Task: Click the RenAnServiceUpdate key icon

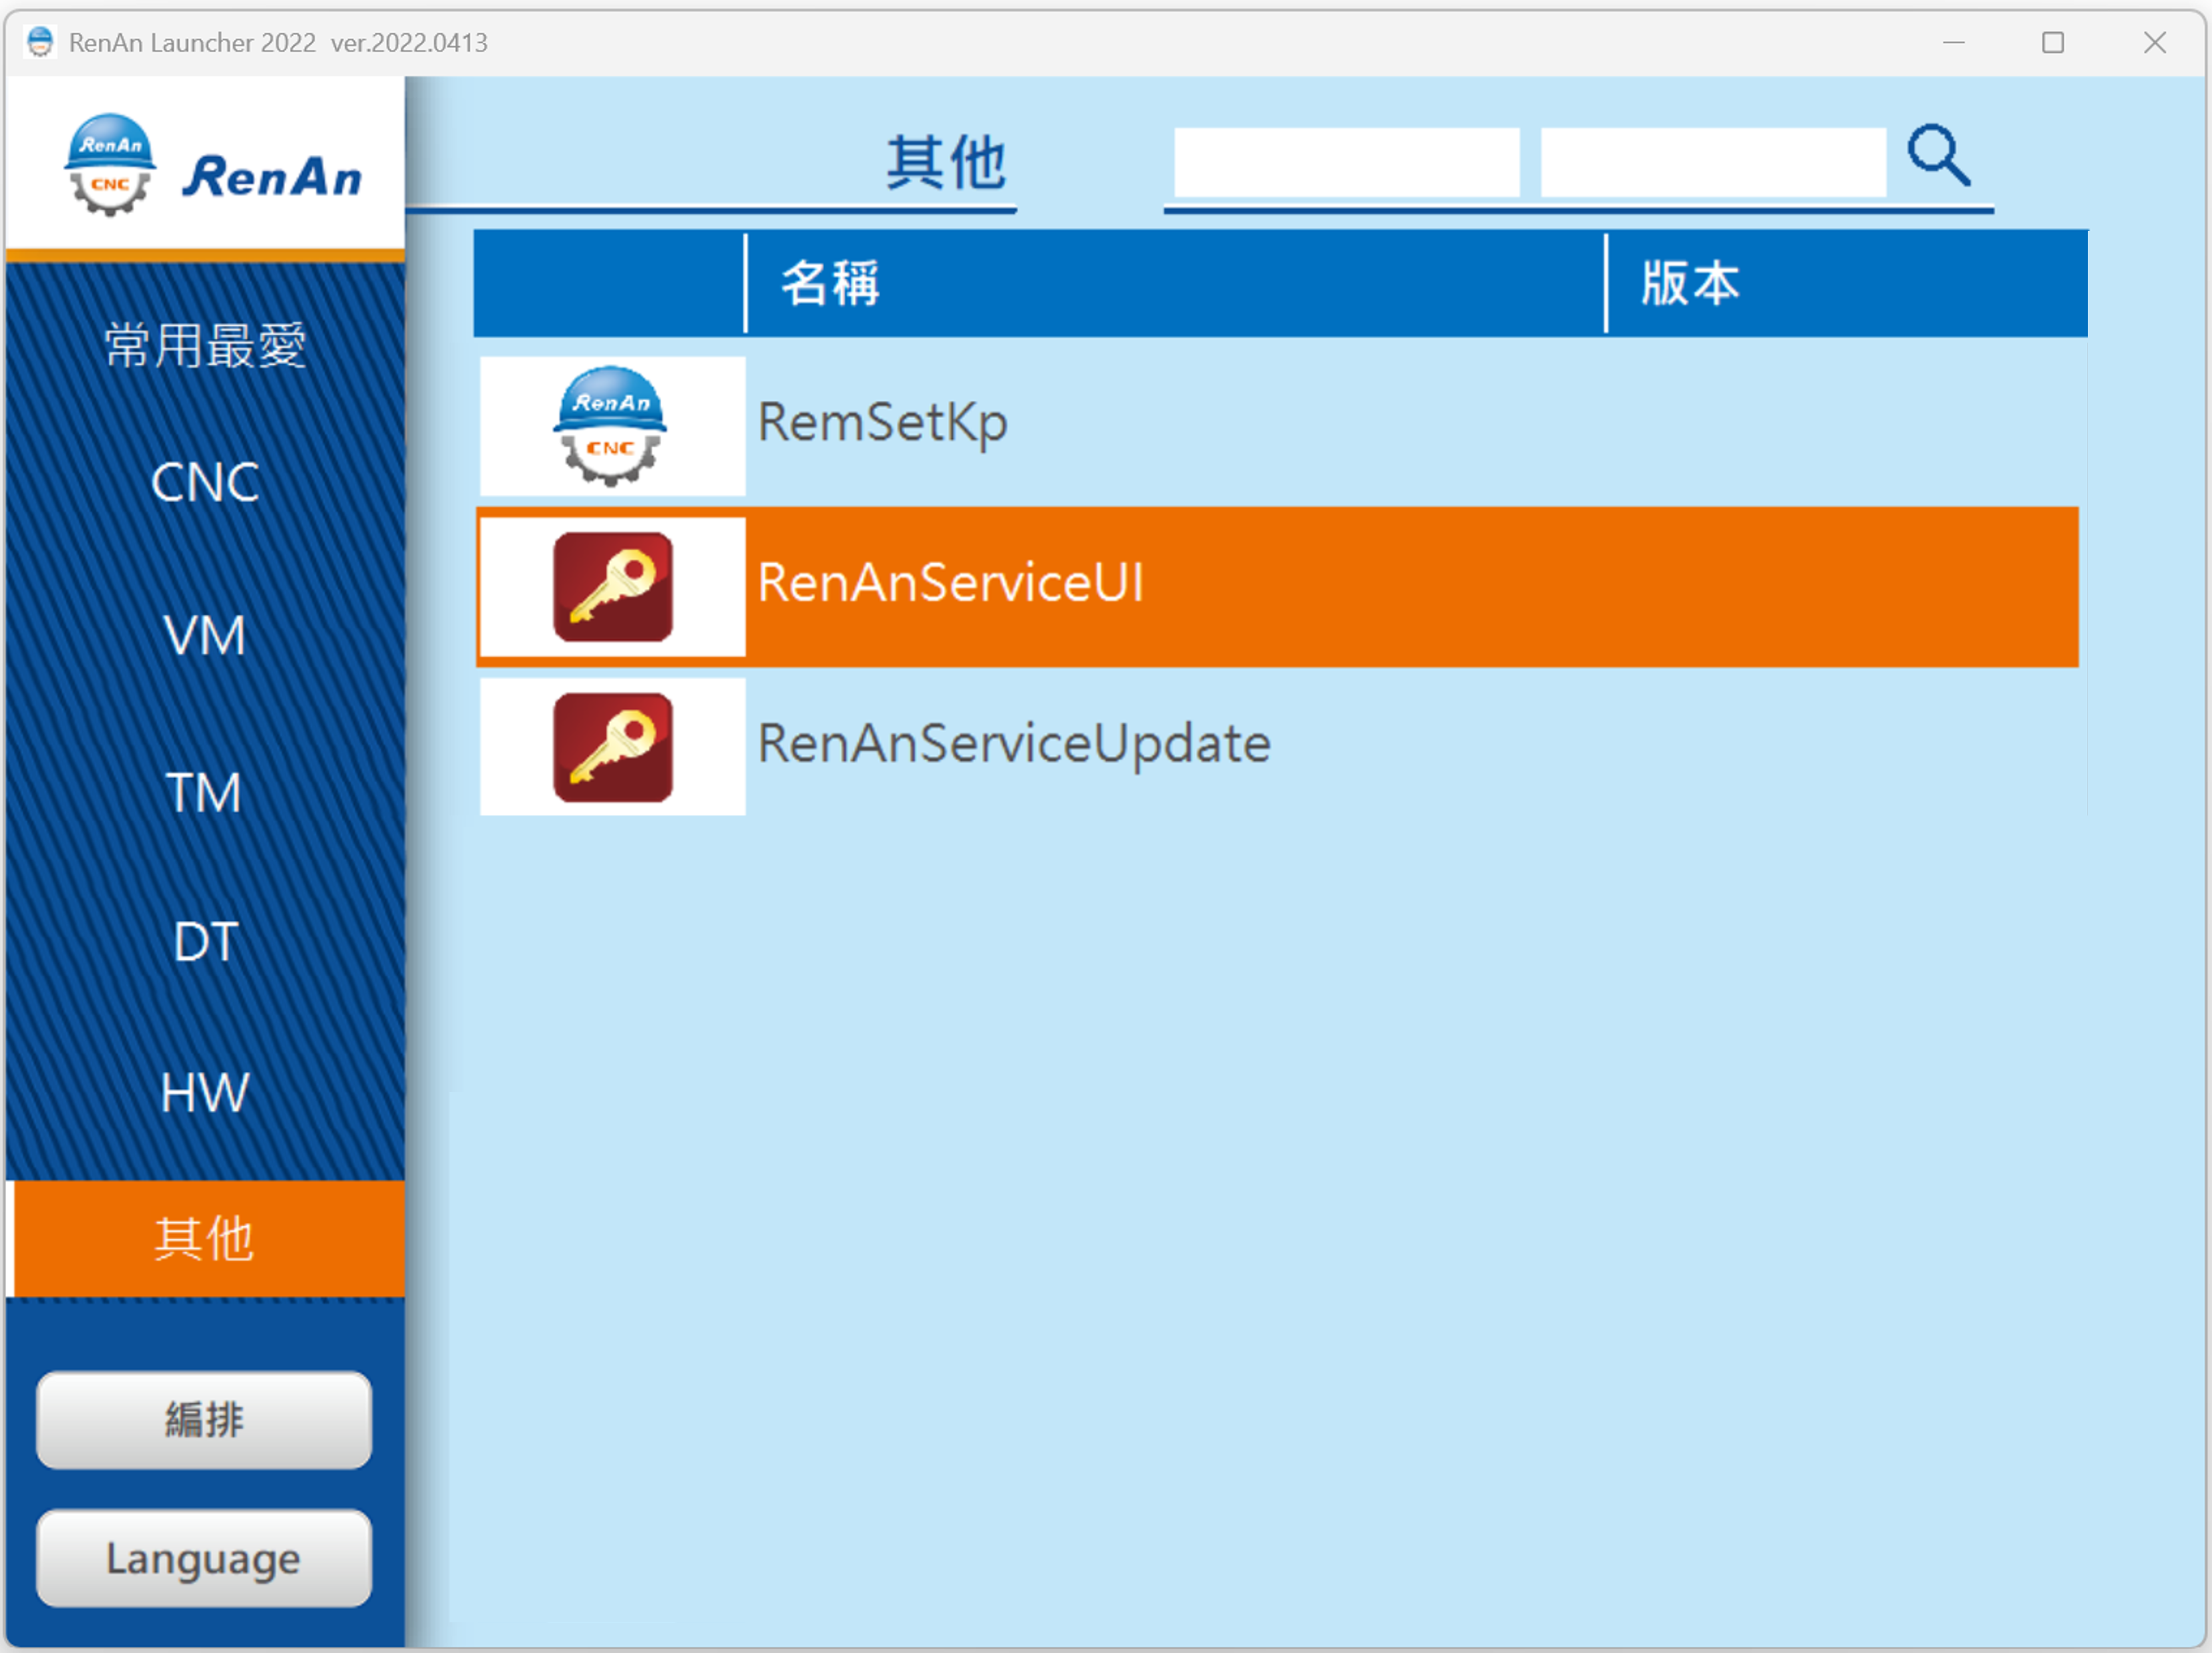Action: 613,747
